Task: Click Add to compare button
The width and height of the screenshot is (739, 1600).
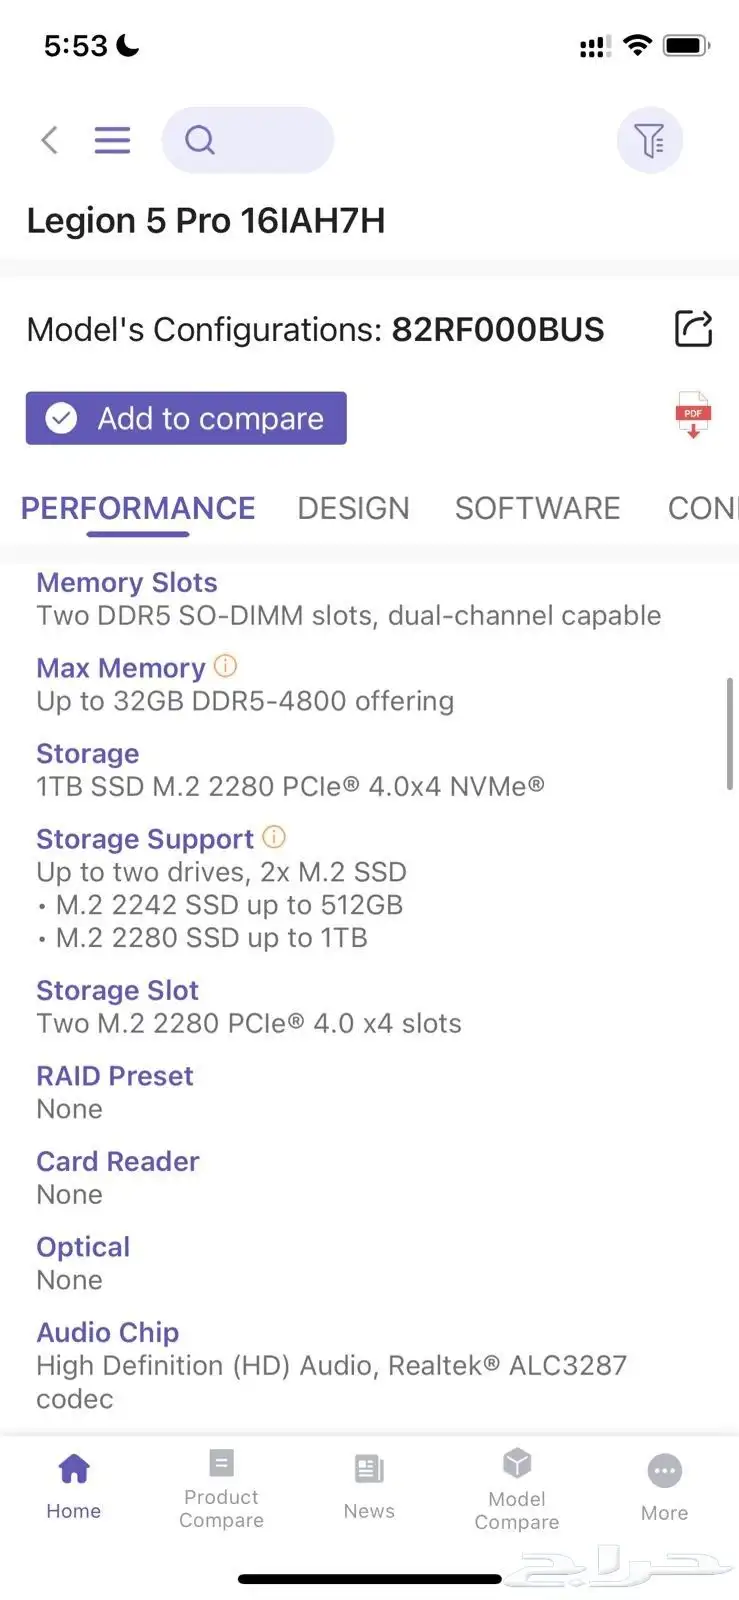Action: [186, 418]
